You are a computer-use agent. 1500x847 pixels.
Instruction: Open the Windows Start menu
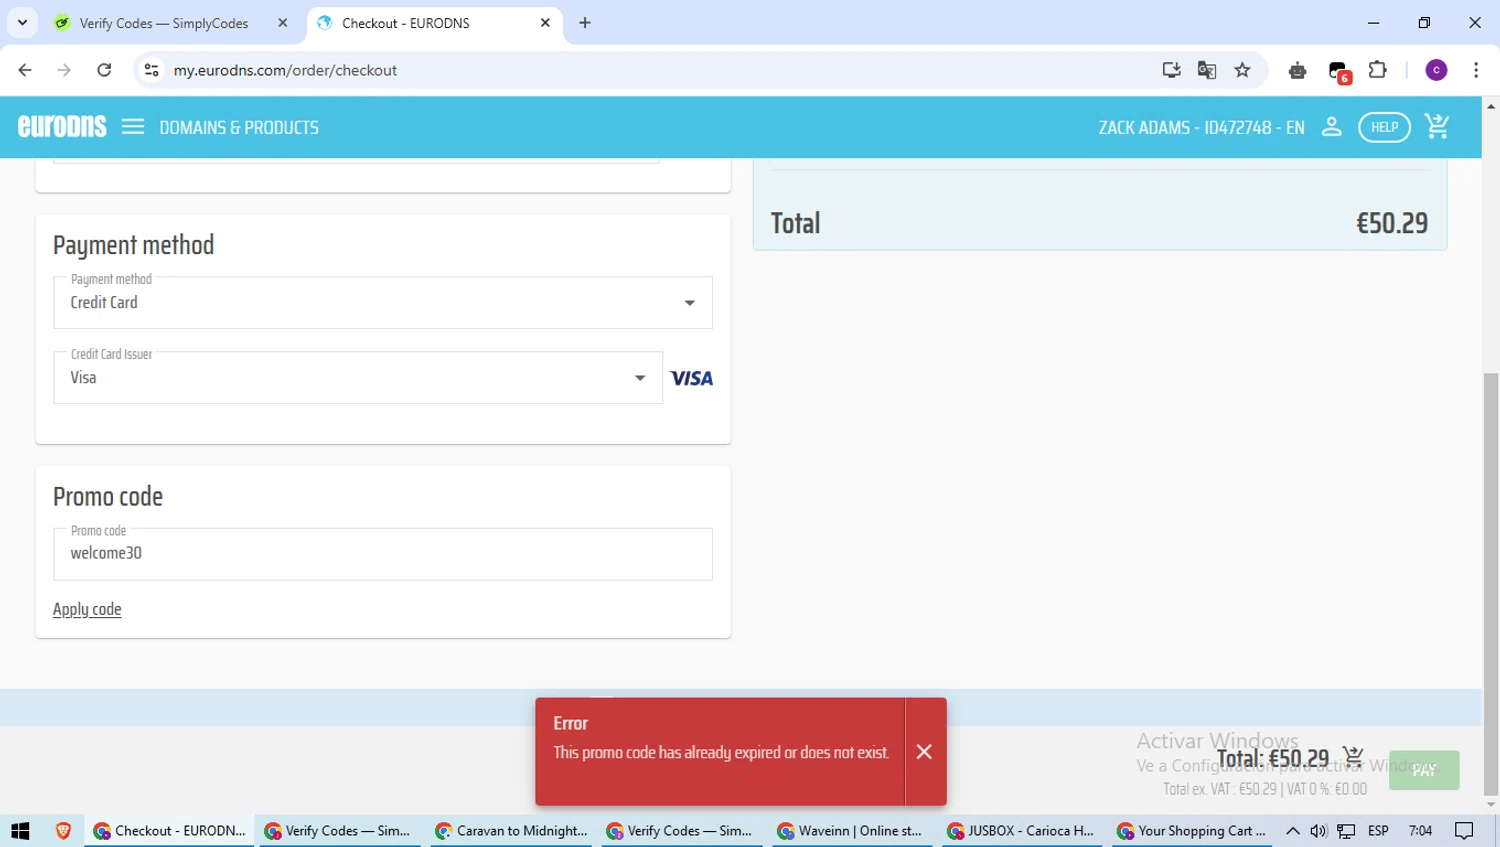click(20, 831)
